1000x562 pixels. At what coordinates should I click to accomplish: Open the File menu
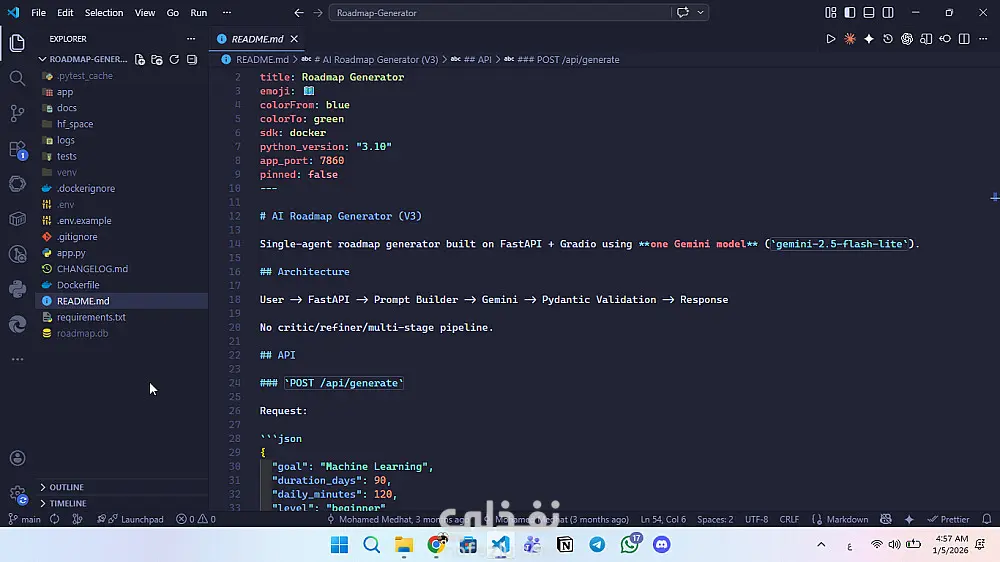pos(38,13)
